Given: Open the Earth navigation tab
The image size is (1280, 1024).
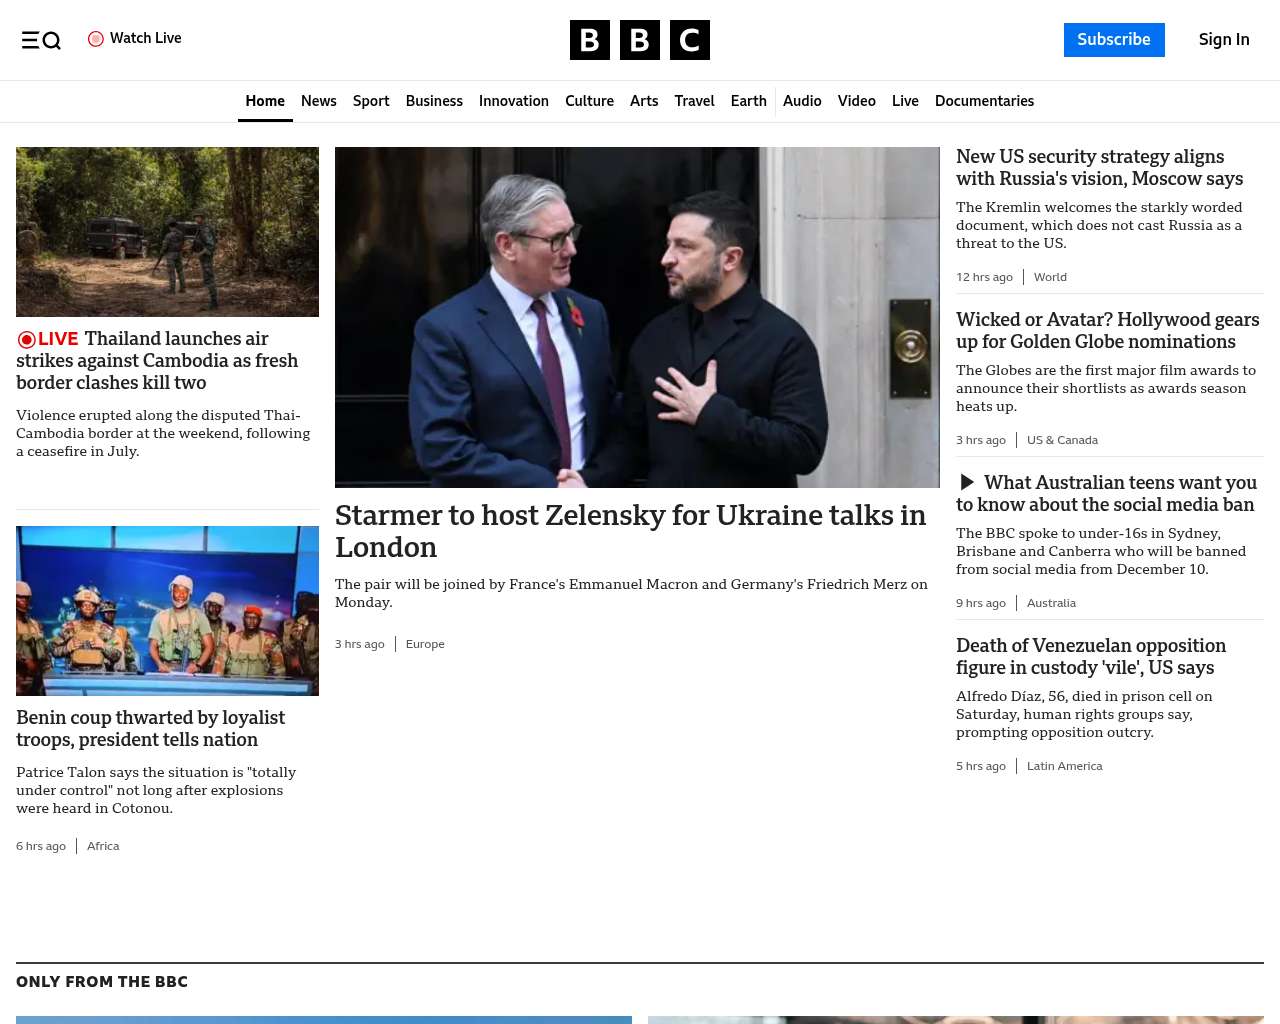Looking at the screenshot, I should pos(748,101).
